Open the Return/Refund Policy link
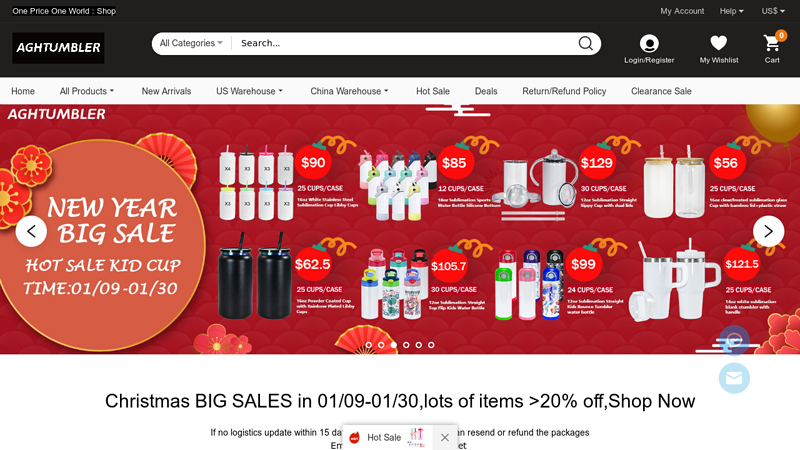The height and width of the screenshot is (450, 800). click(564, 91)
